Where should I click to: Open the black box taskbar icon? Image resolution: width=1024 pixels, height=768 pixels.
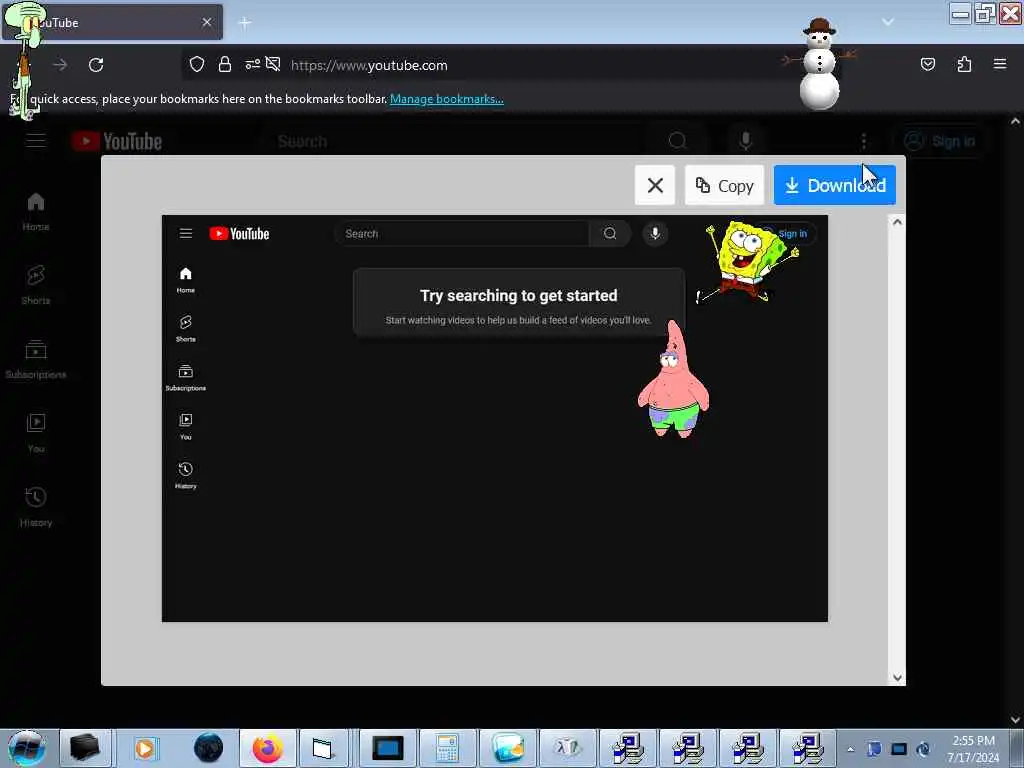pyautogui.click(x=85, y=748)
